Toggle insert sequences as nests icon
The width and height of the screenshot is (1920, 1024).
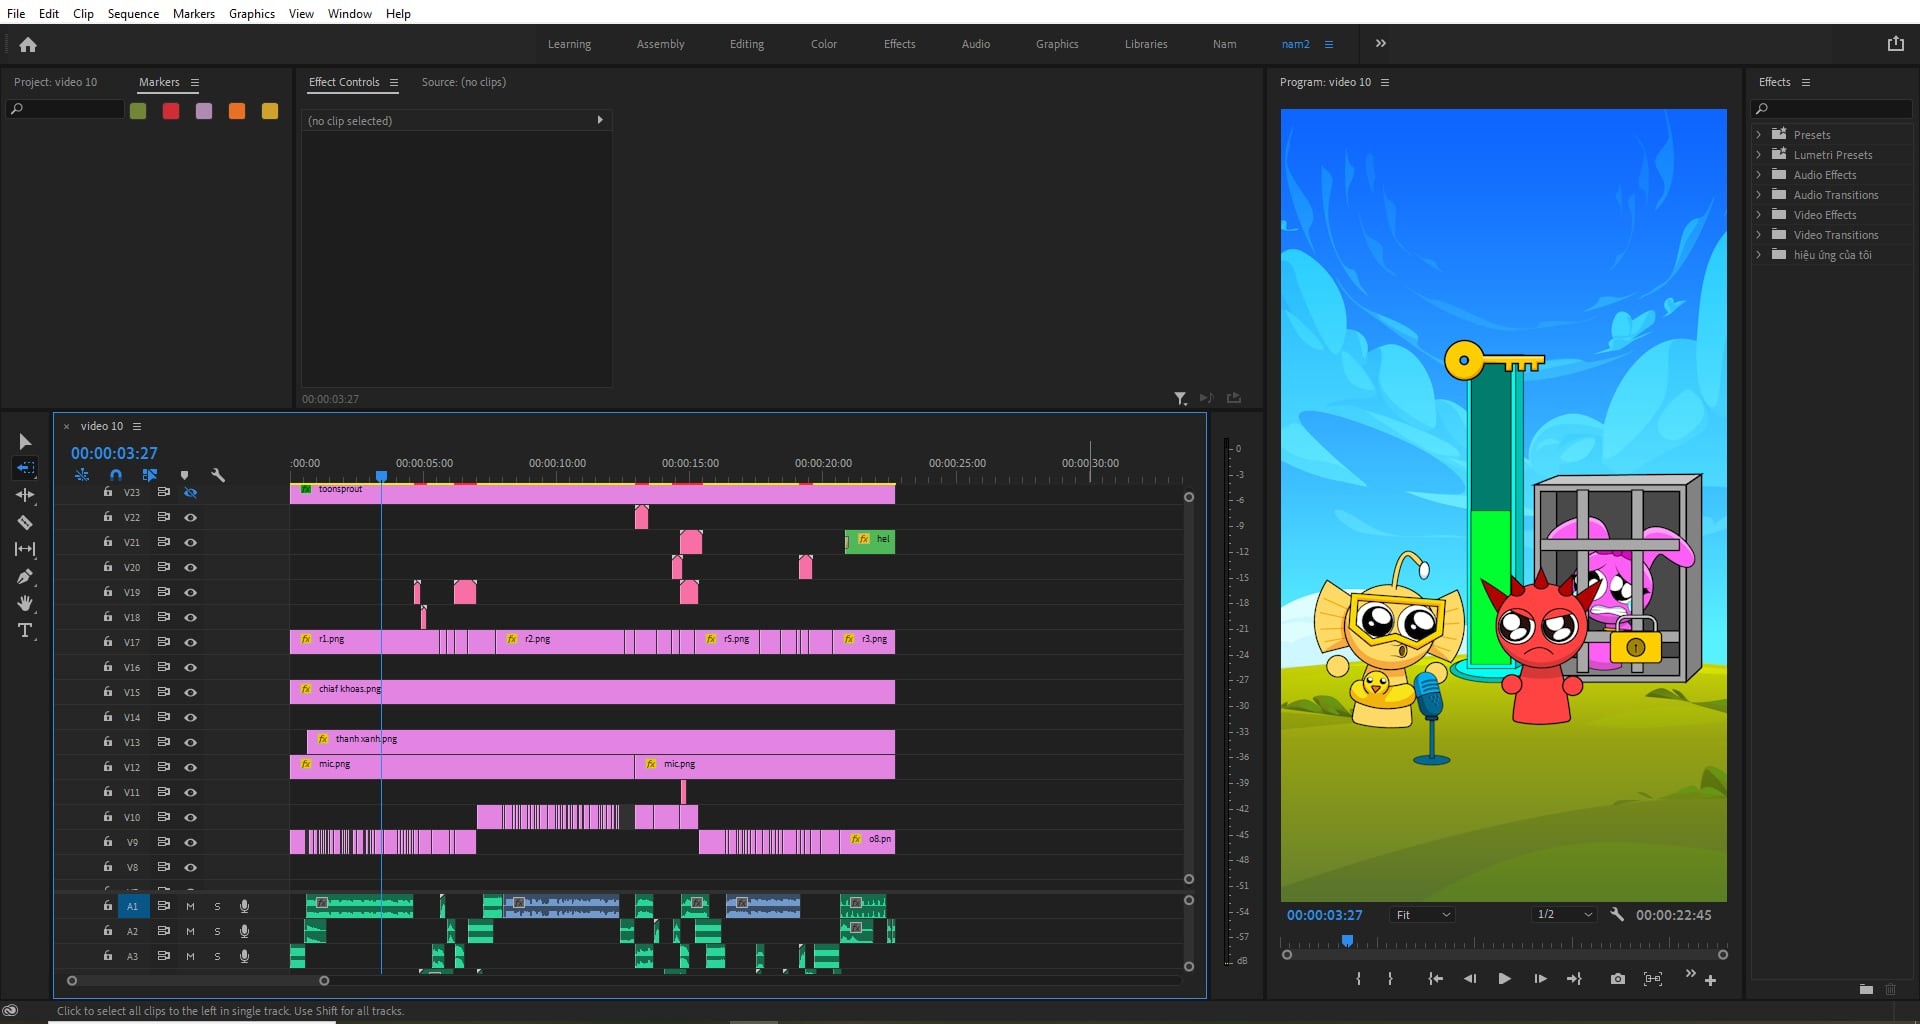82,475
